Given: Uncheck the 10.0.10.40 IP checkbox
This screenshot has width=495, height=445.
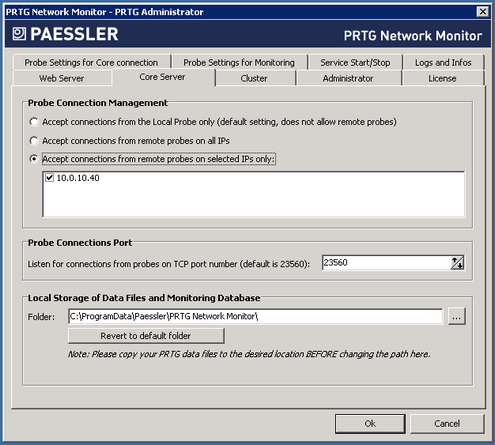Looking at the screenshot, I should 49,178.
